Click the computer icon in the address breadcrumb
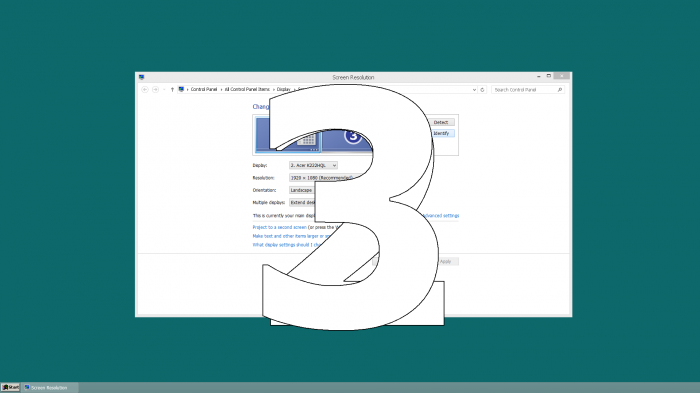700x393 pixels. tap(181, 89)
